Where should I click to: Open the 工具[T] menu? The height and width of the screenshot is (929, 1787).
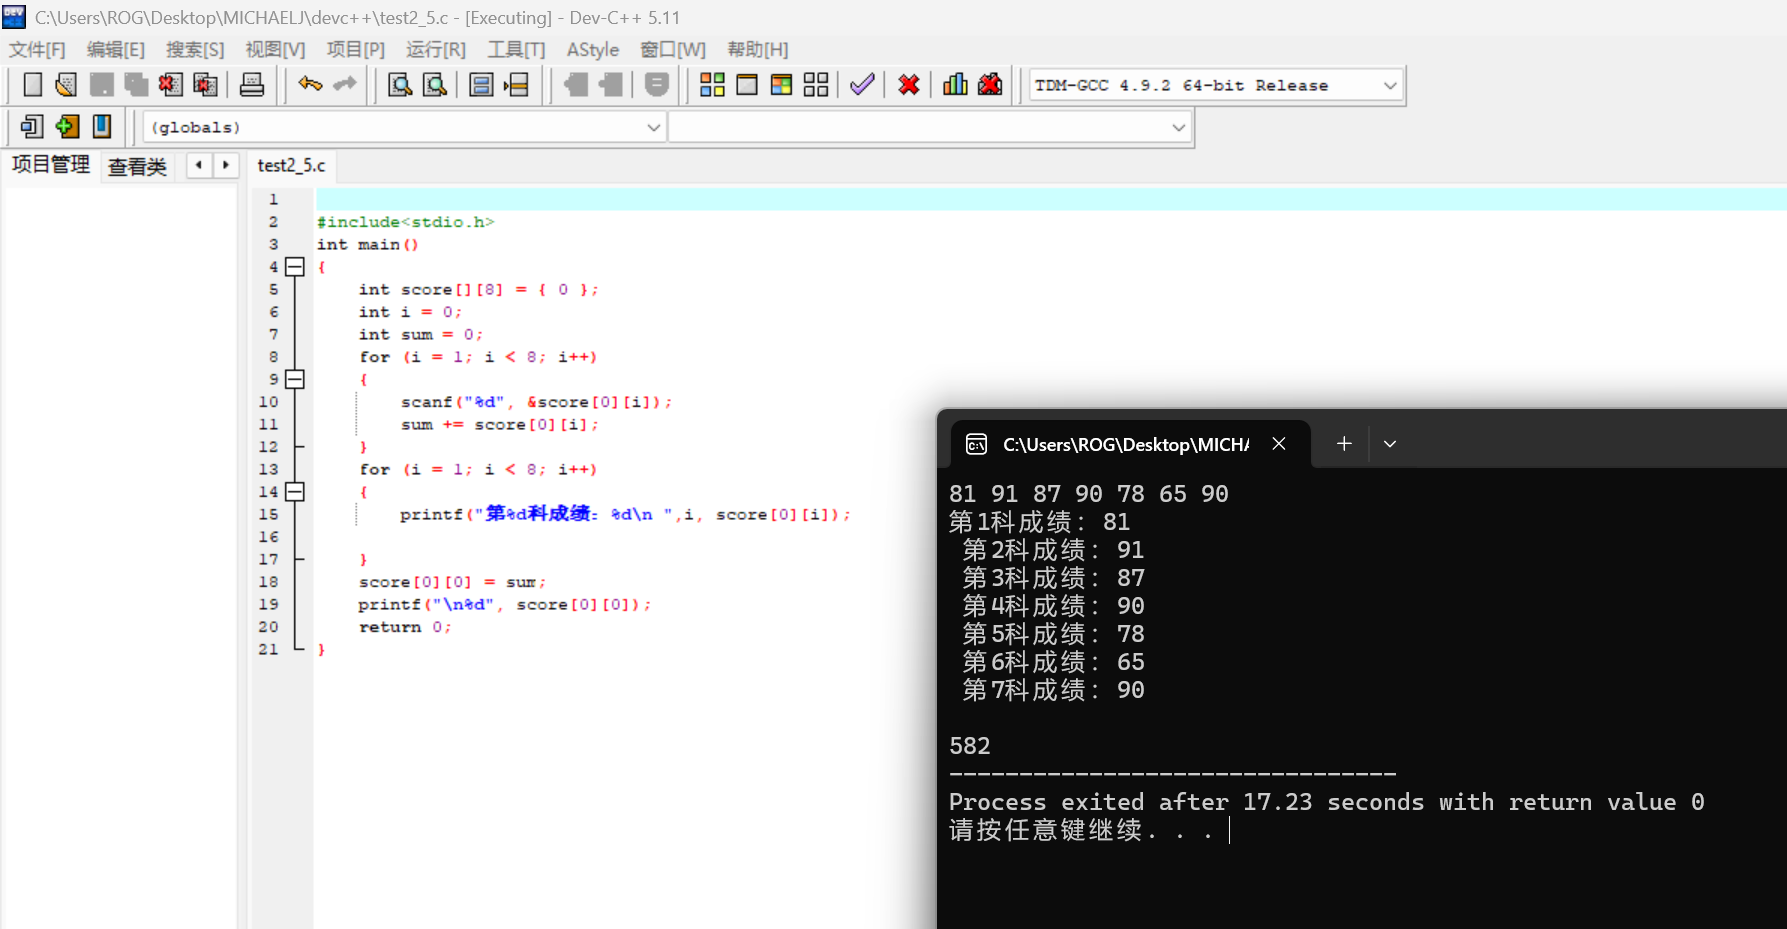(x=516, y=49)
